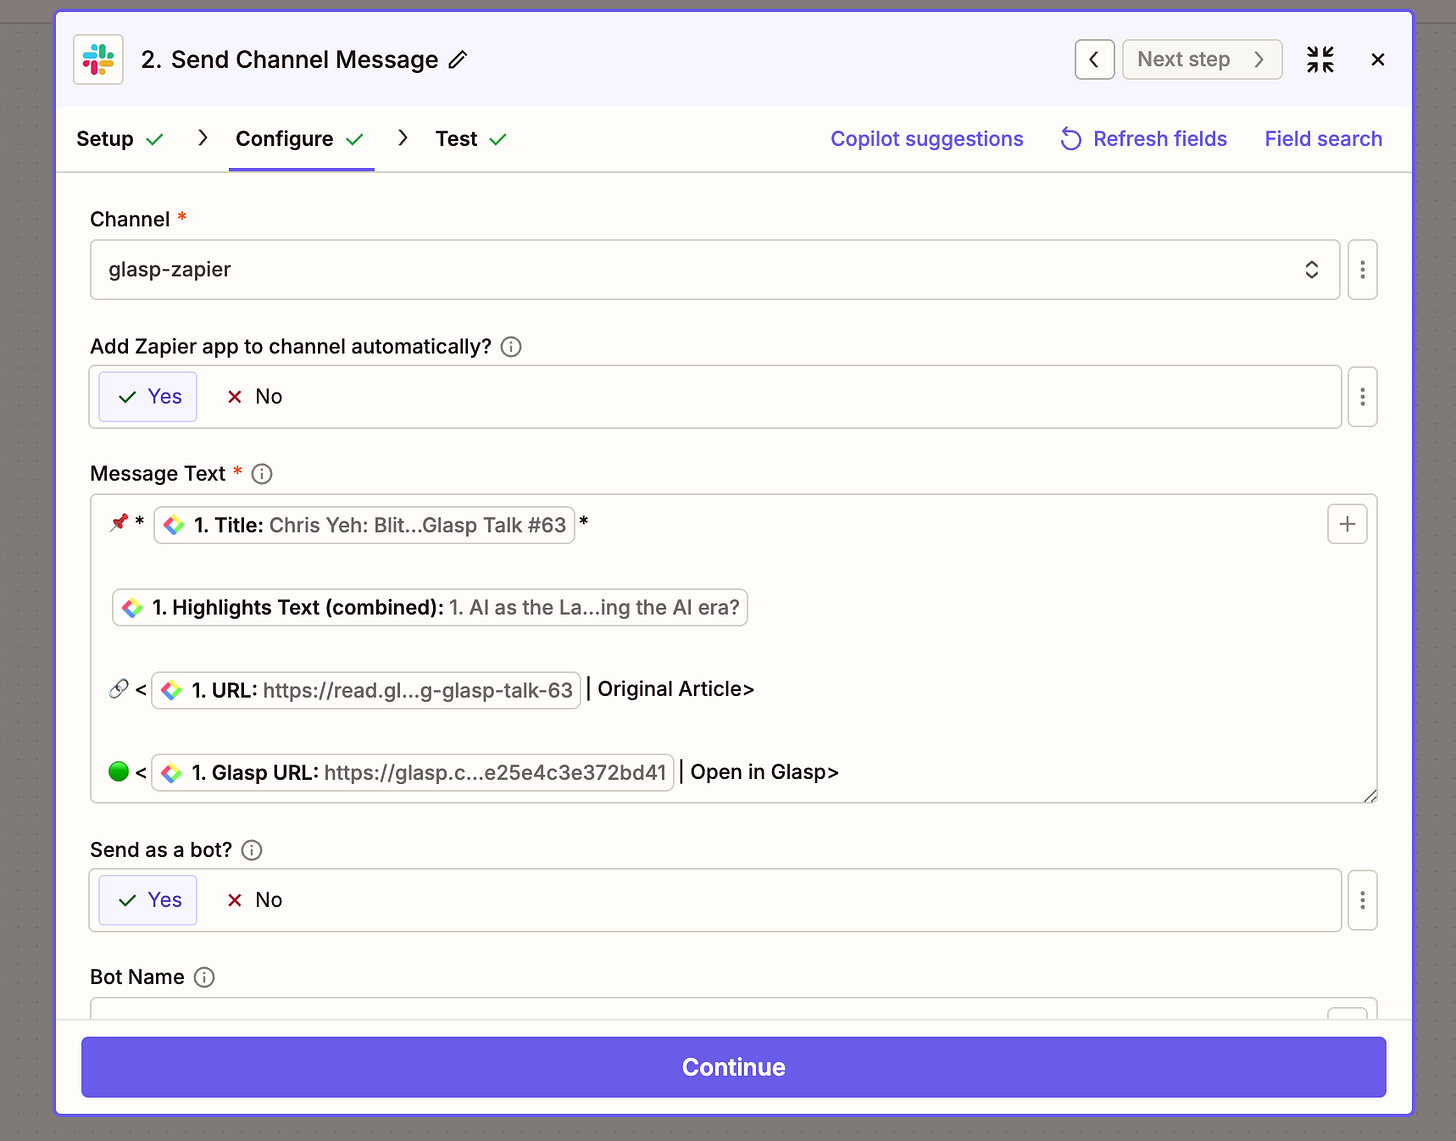This screenshot has height=1141, width=1456.
Task: Select Yes for Send as a bot
Action: [148, 900]
